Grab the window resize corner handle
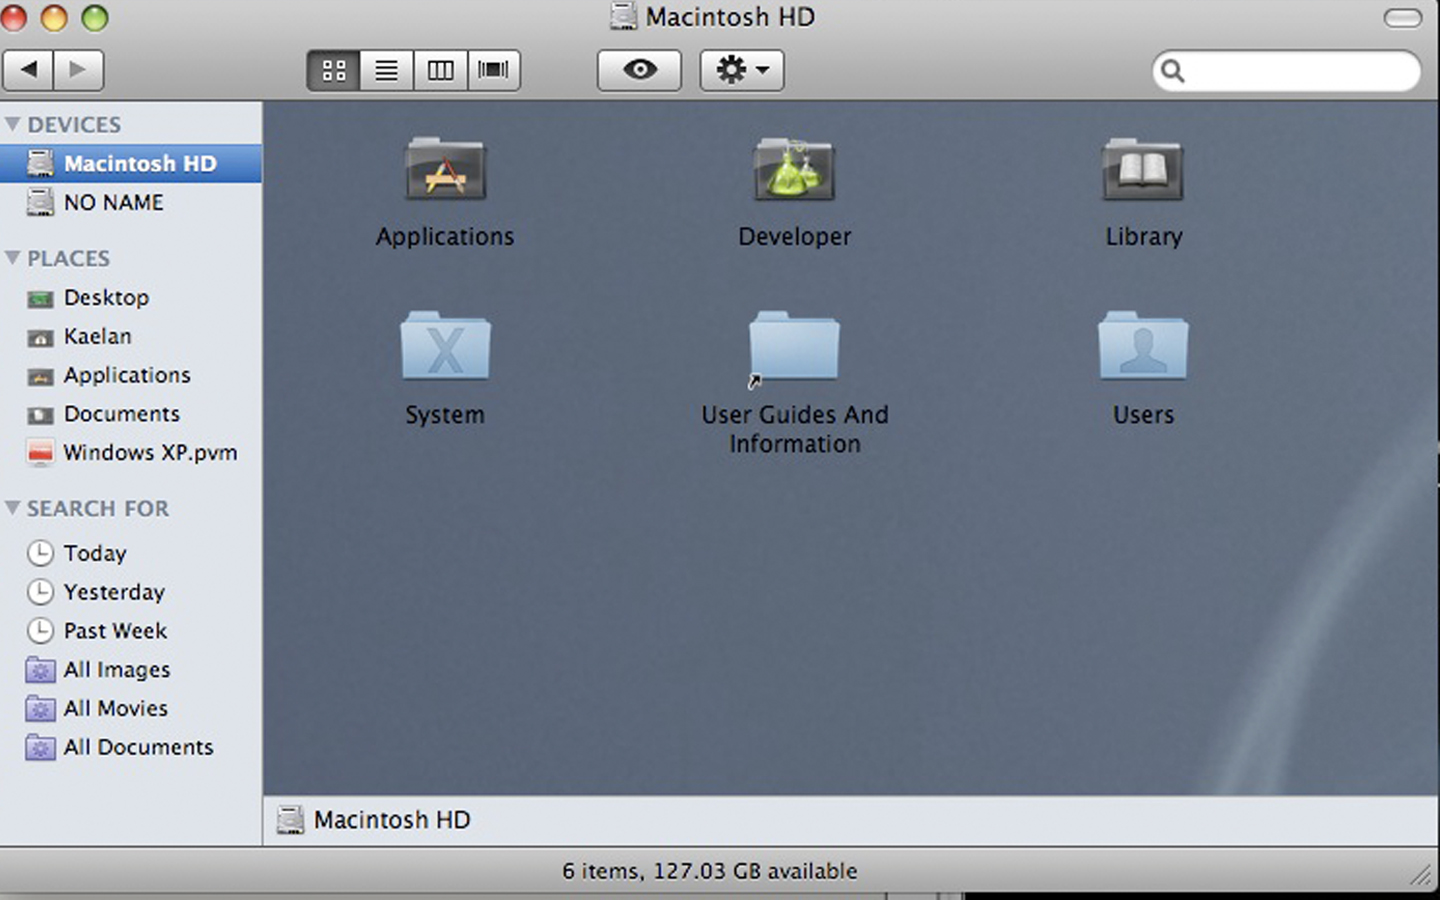Viewport: 1440px width, 900px height. [1420, 874]
